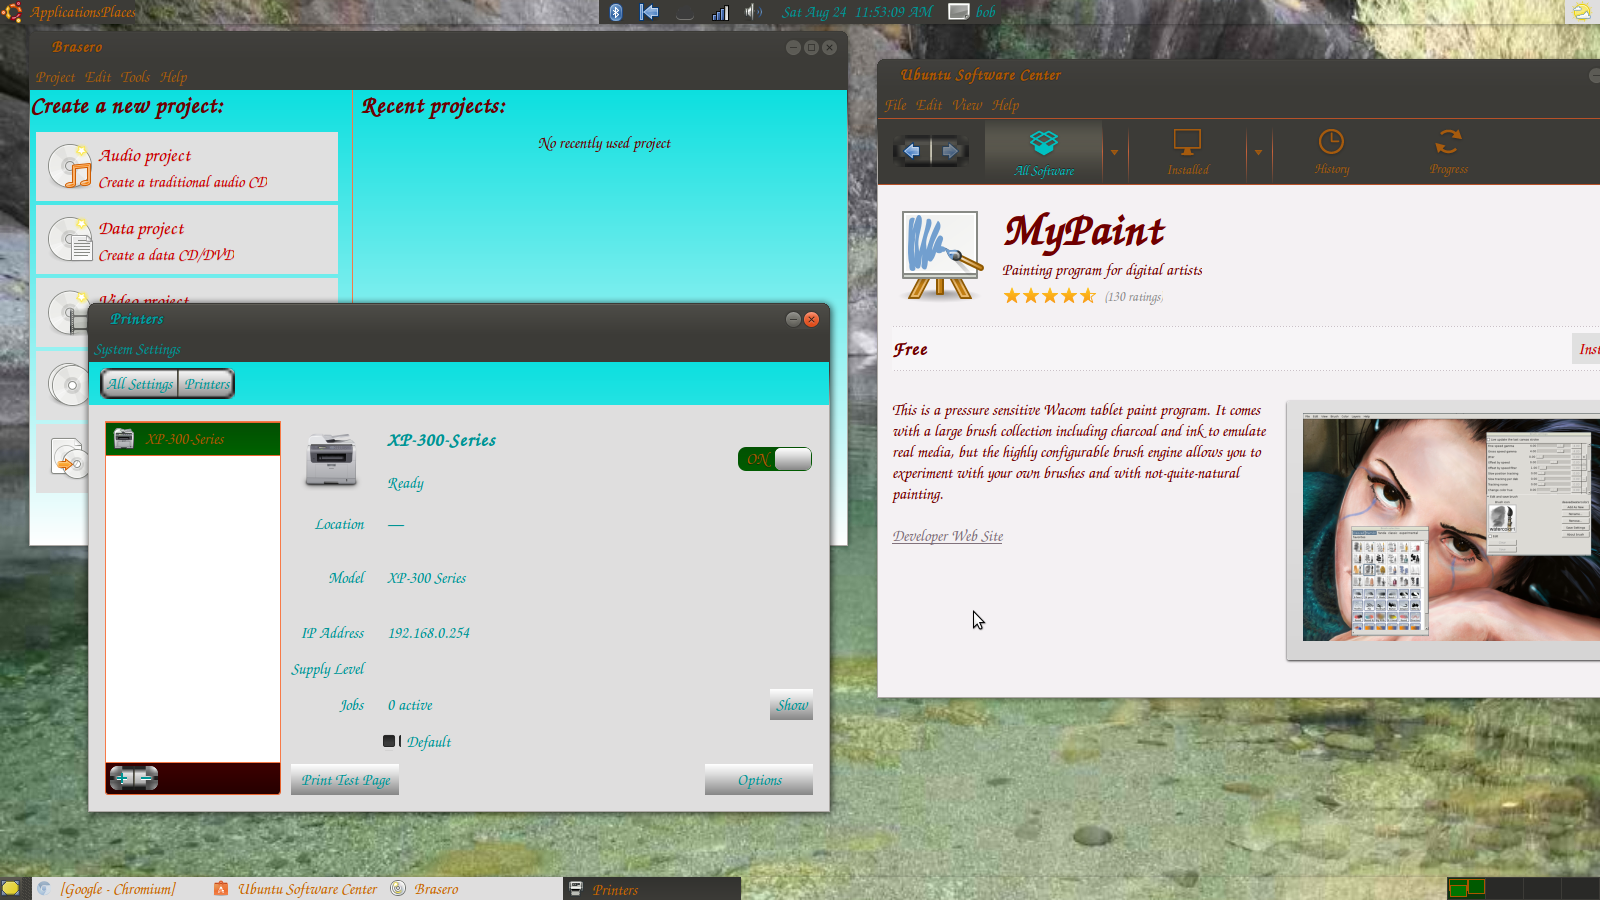The width and height of the screenshot is (1600, 900).
Task: Open Software Center View menu
Action: [x=967, y=105]
